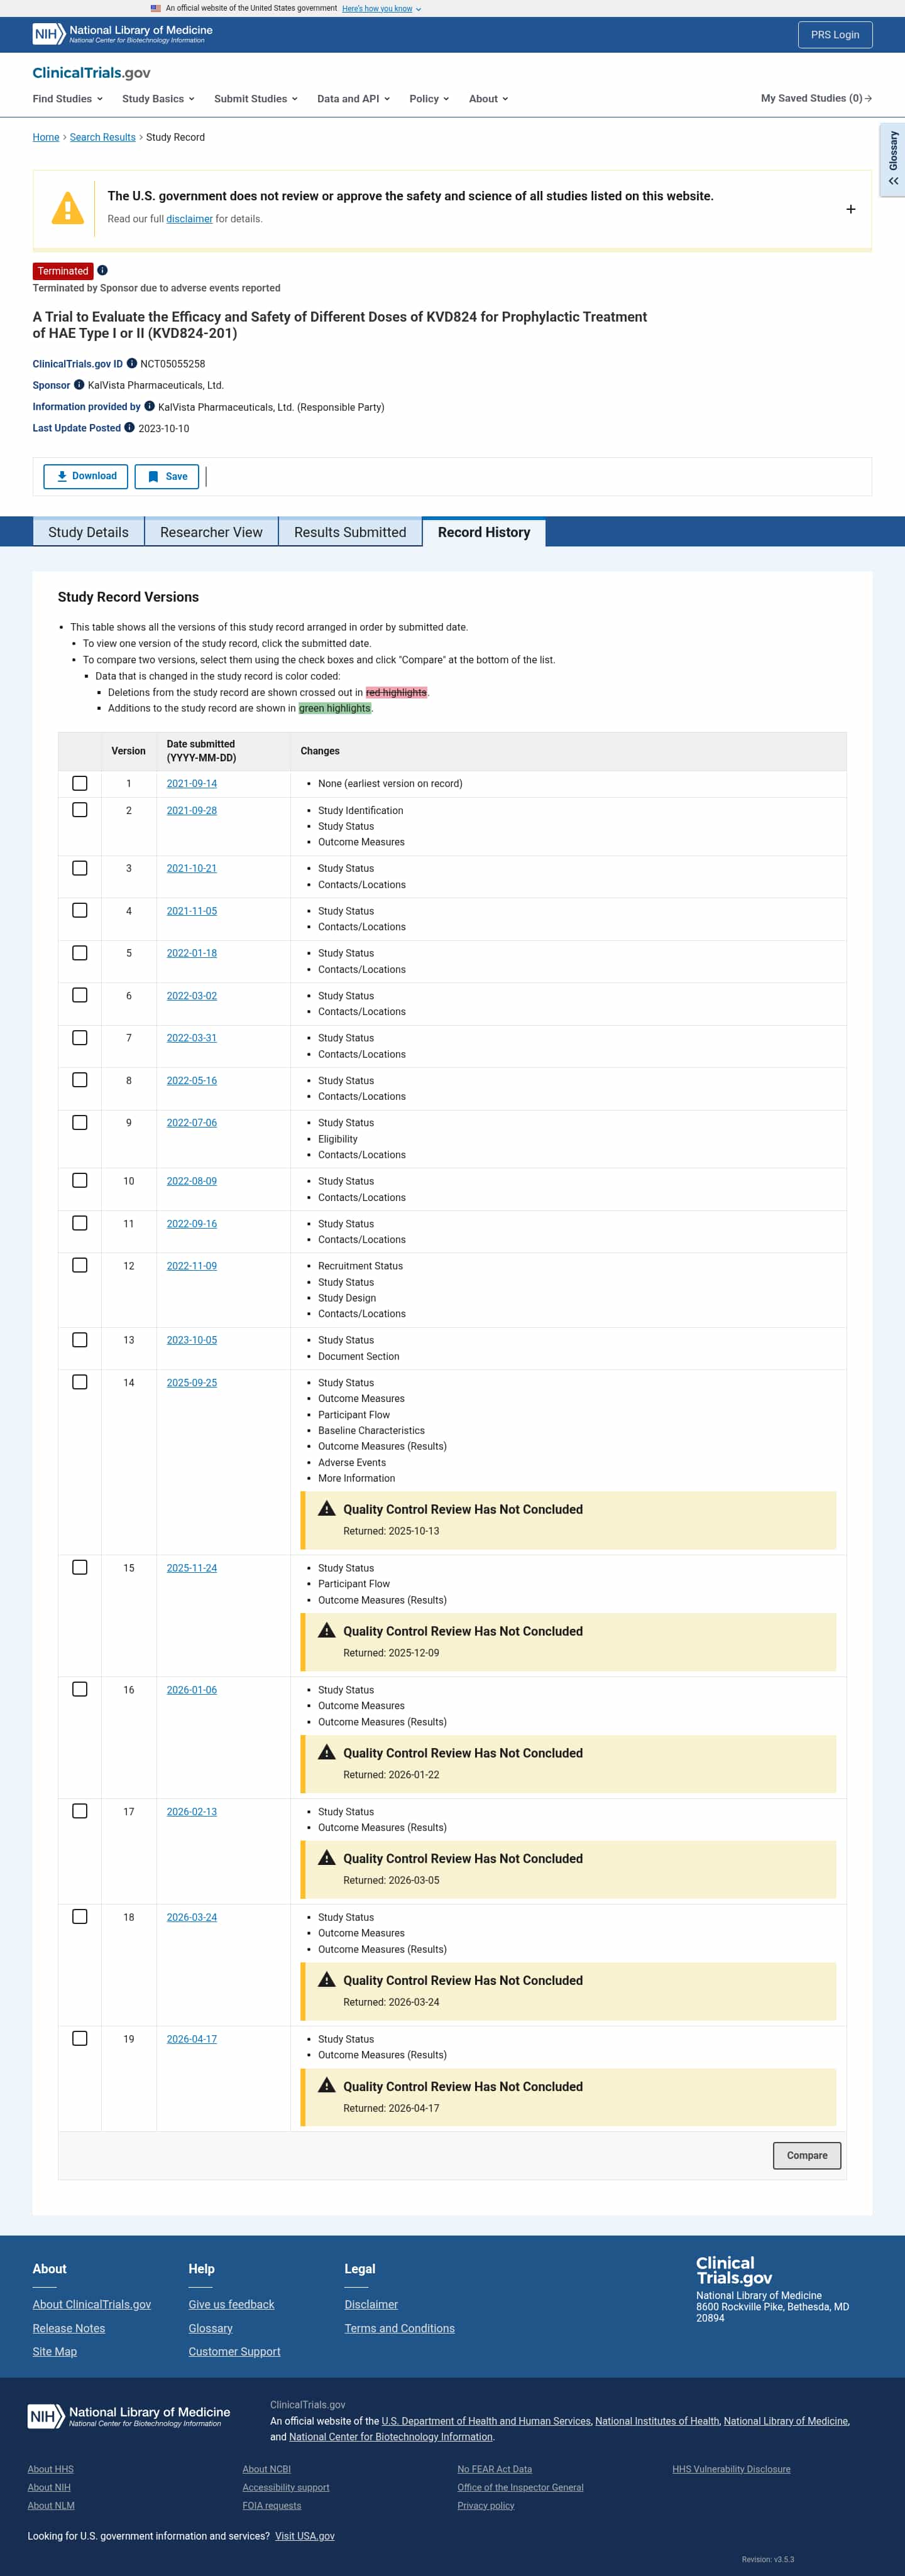The image size is (905, 2576).
Task: Open version submitted 2021-09-14
Action: point(192,784)
